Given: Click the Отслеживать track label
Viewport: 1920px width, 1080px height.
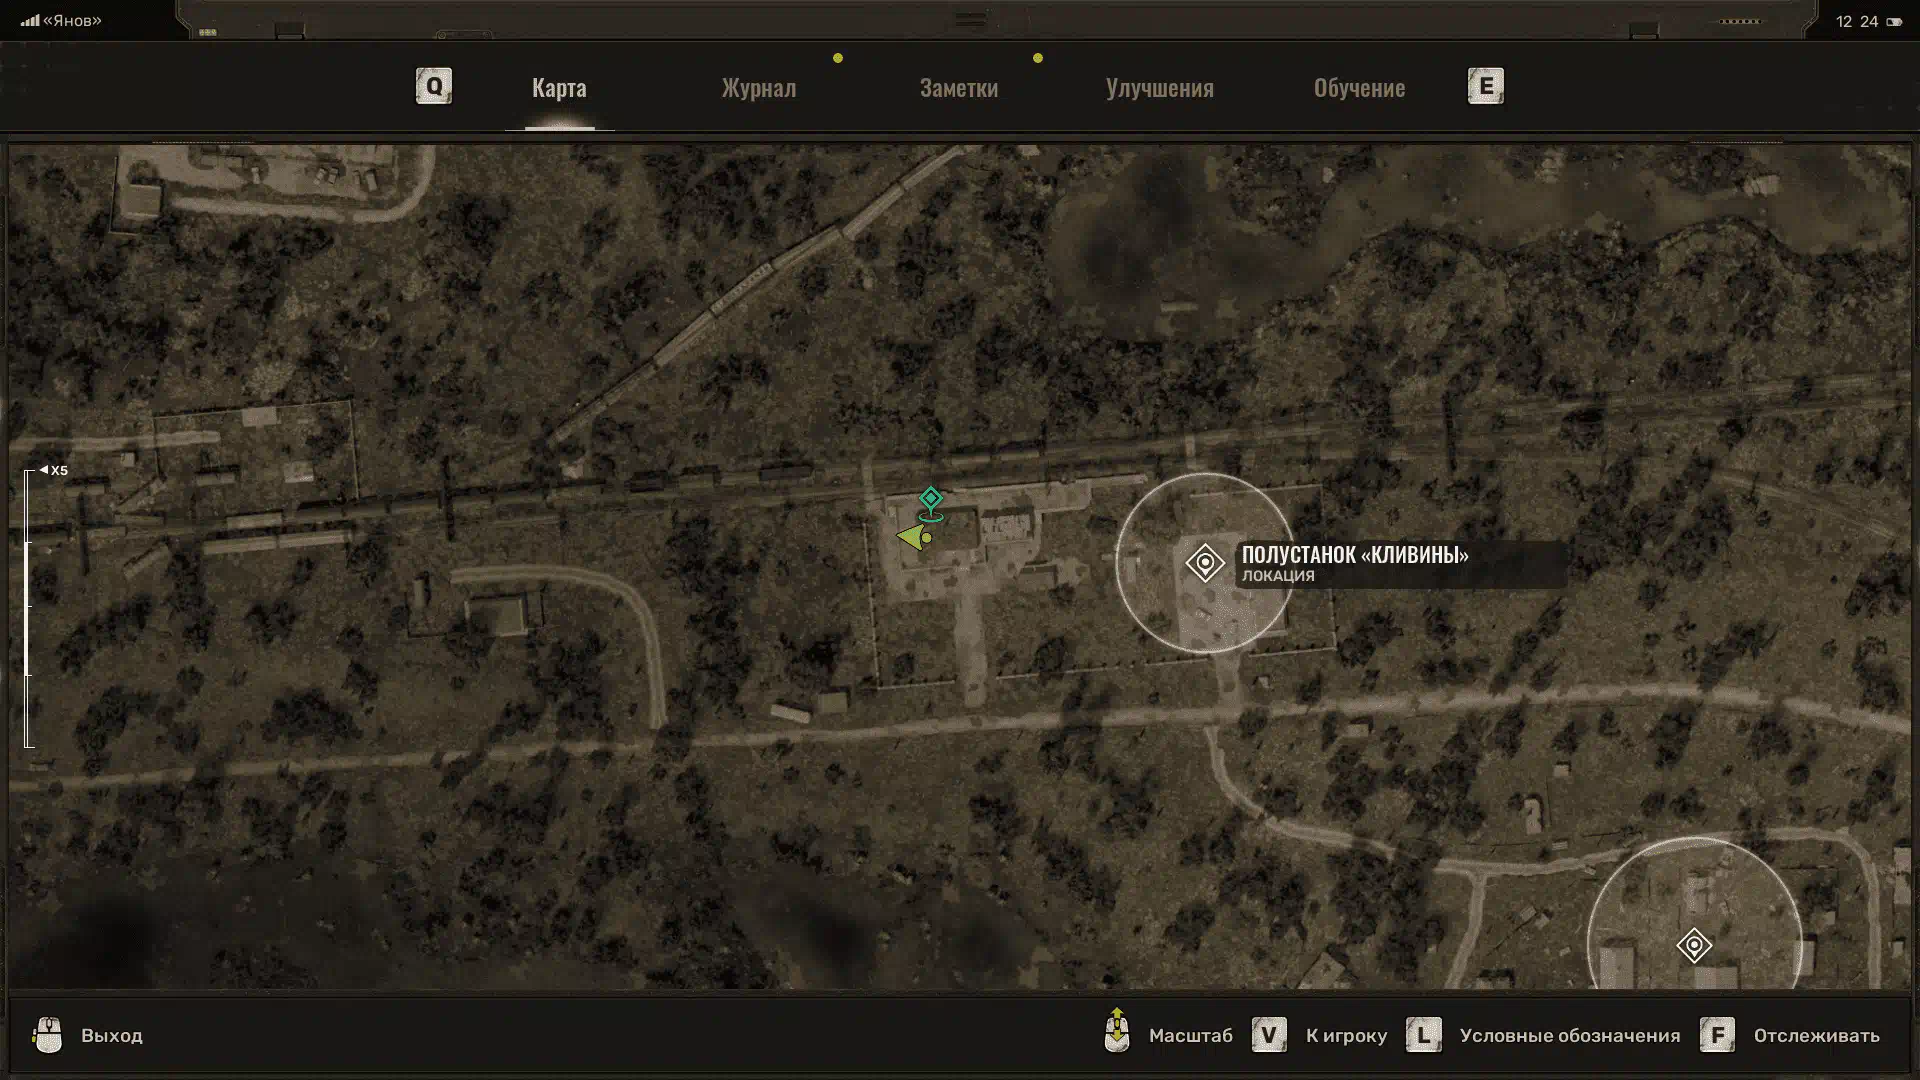Looking at the screenshot, I should click(1816, 1036).
